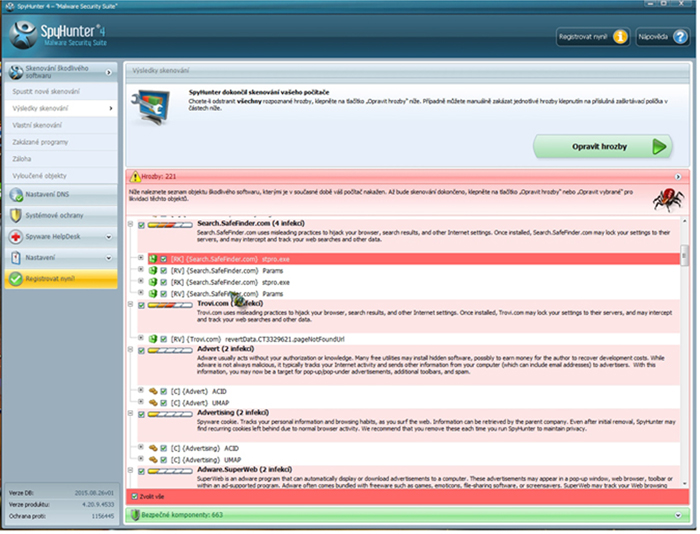Select Zakázané programy in the sidebar
This screenshot has height=534, width=700.
coord(42,142)
